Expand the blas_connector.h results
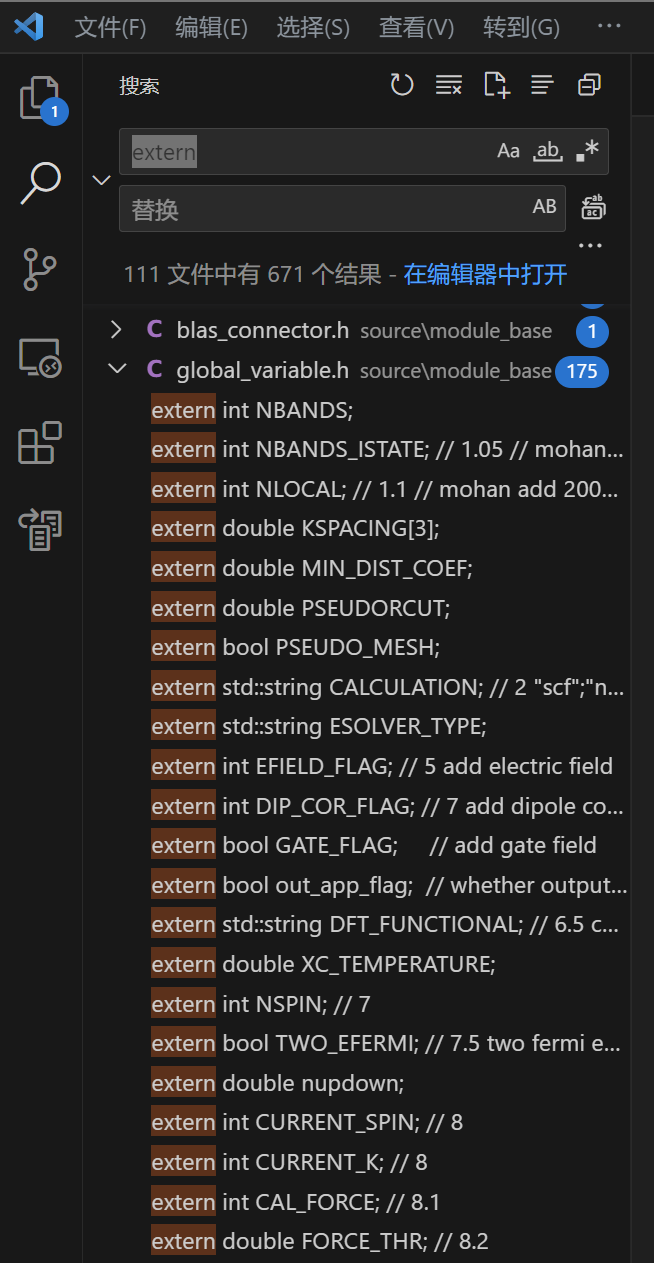 pos(116,330)
